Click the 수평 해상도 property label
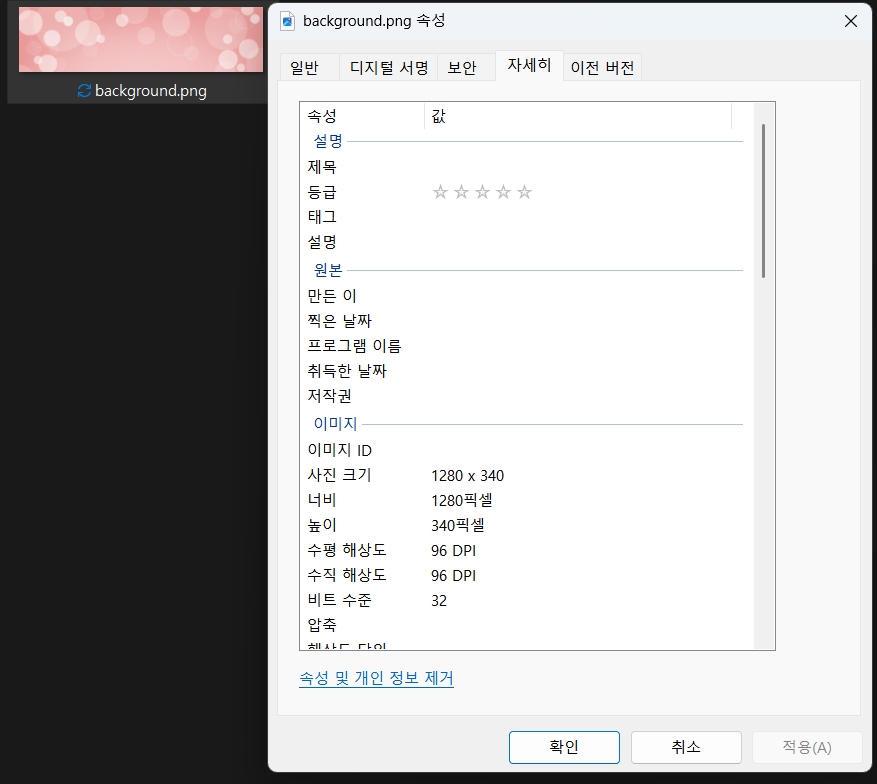Screen dimensions: 877x784 tap(347, 550)
